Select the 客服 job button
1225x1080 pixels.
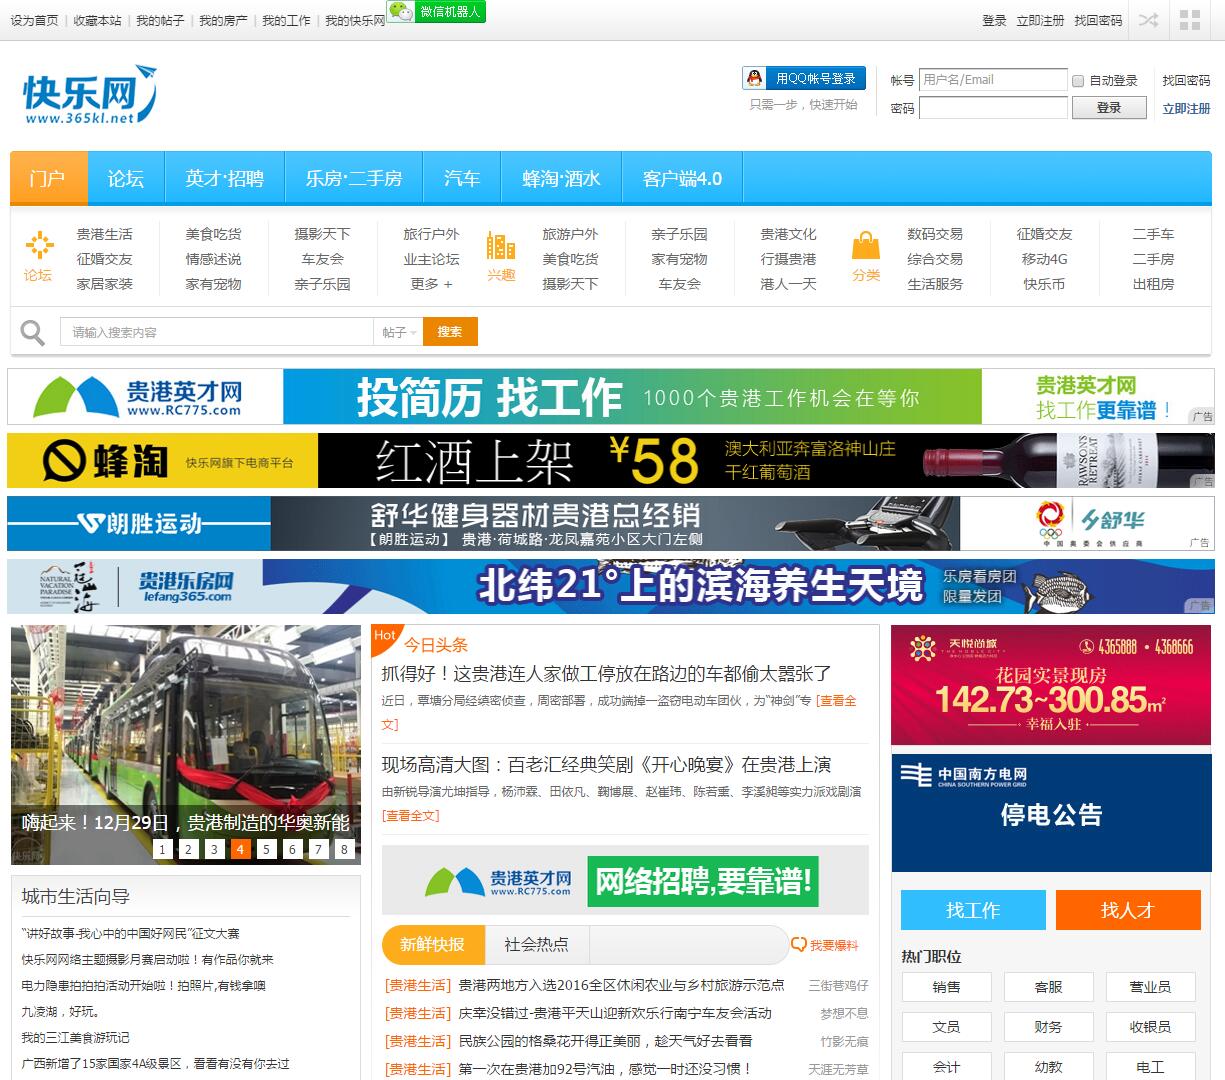[x=1048, y=987]
